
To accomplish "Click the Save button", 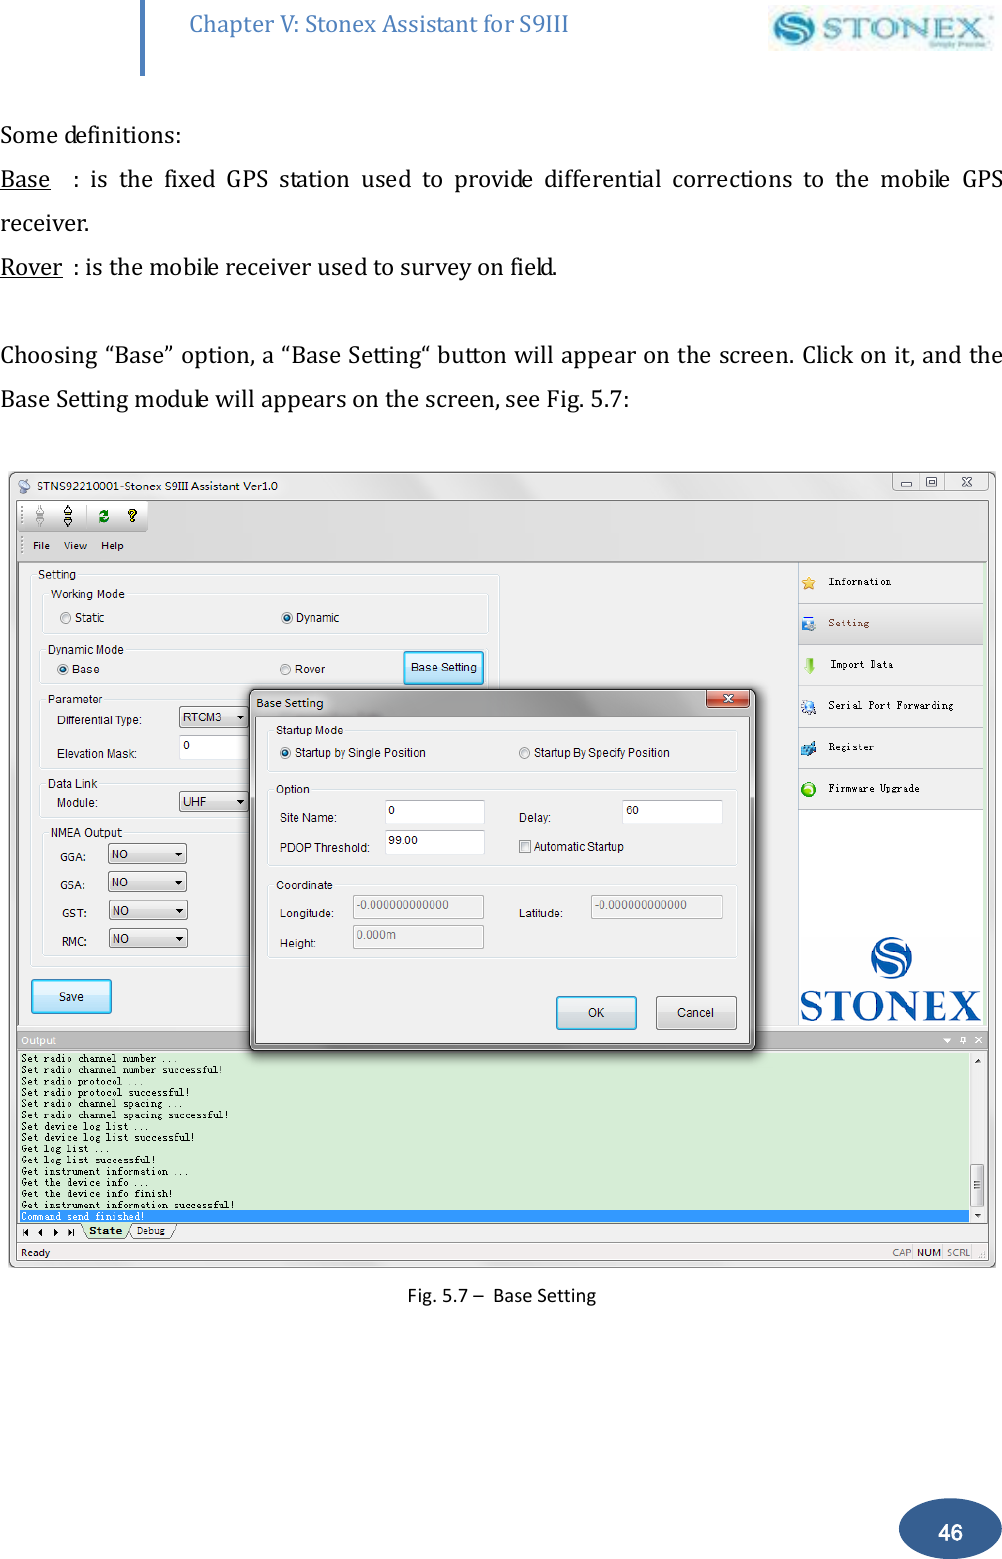I will (x=71, y=997).
